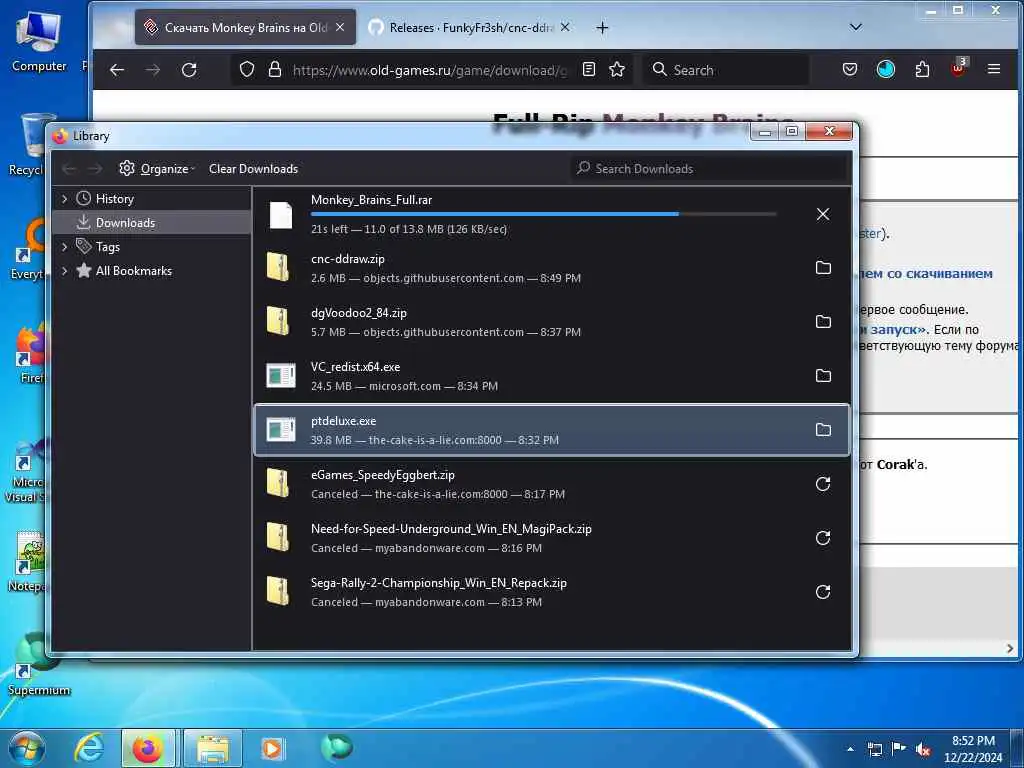Open the Firefox downloads progress icon

tap(886, 69)
